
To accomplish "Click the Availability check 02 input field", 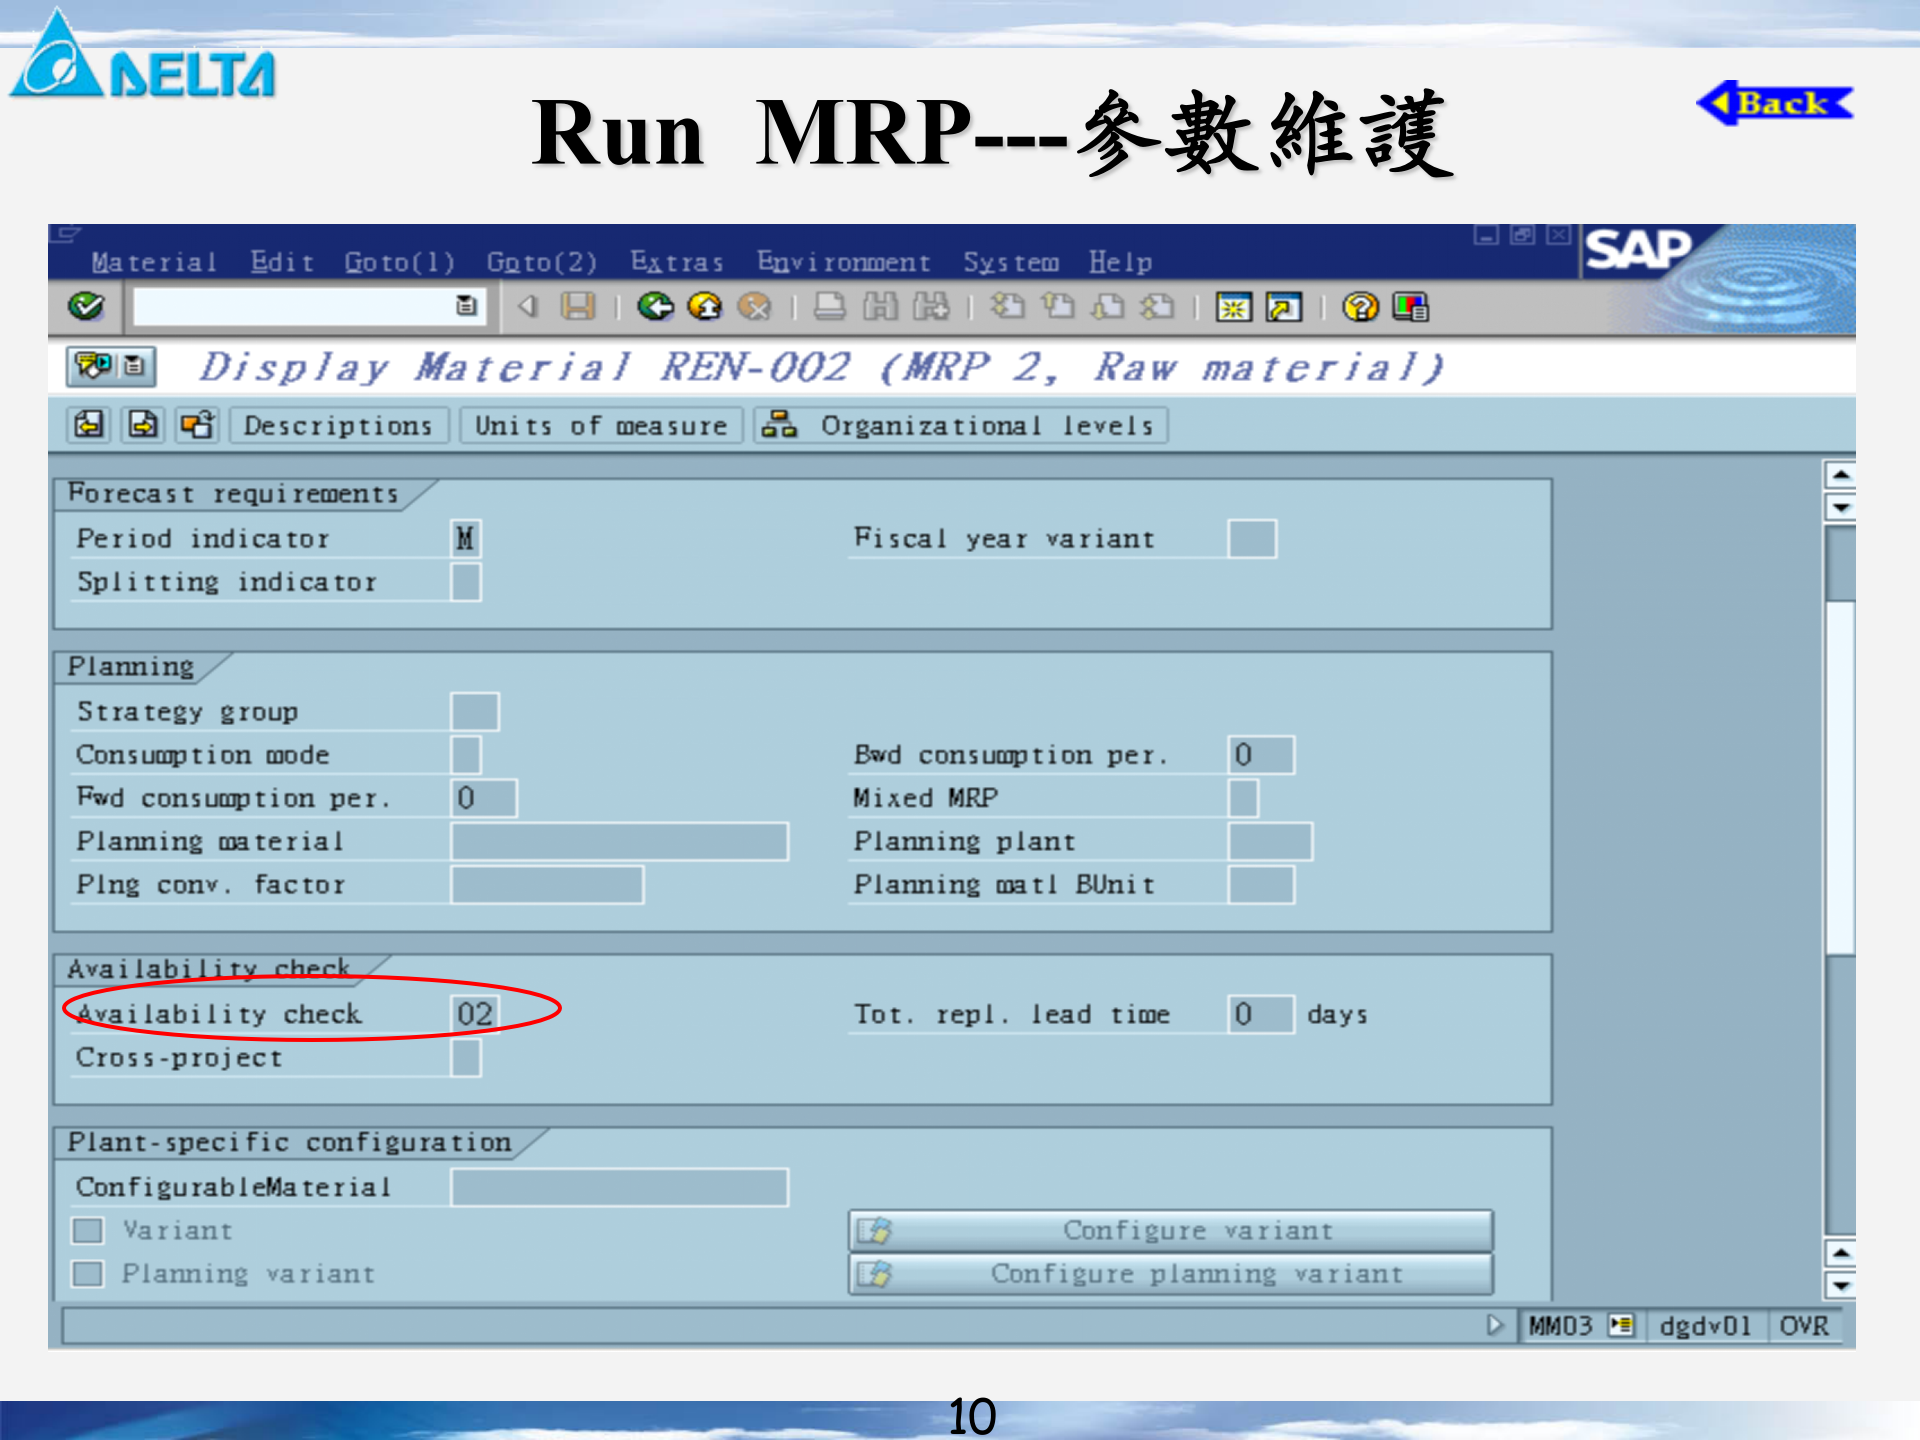I will 475,1013.
